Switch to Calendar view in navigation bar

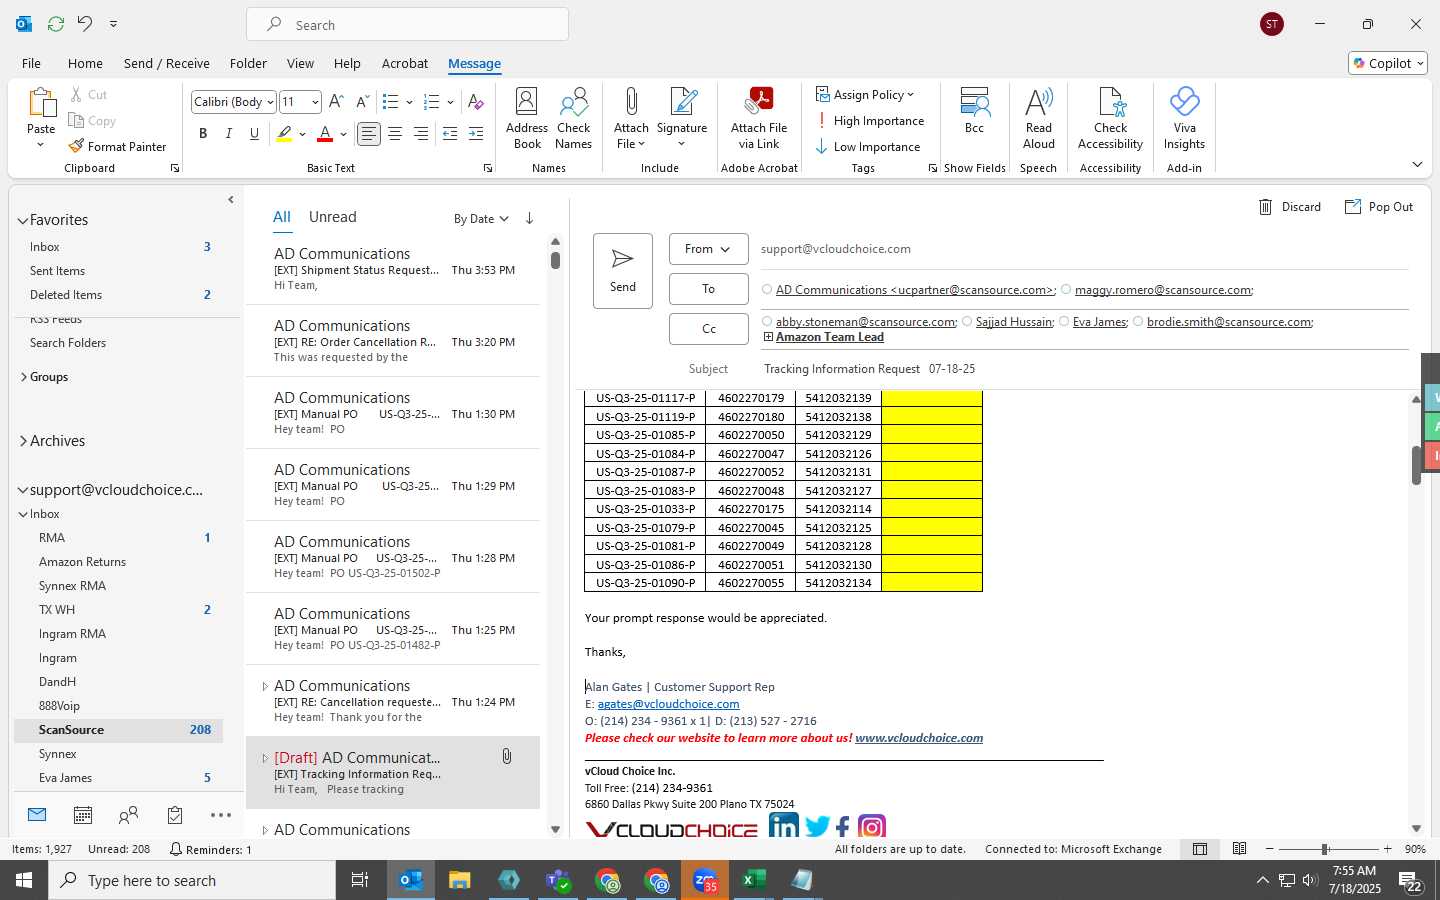point(83,815)
